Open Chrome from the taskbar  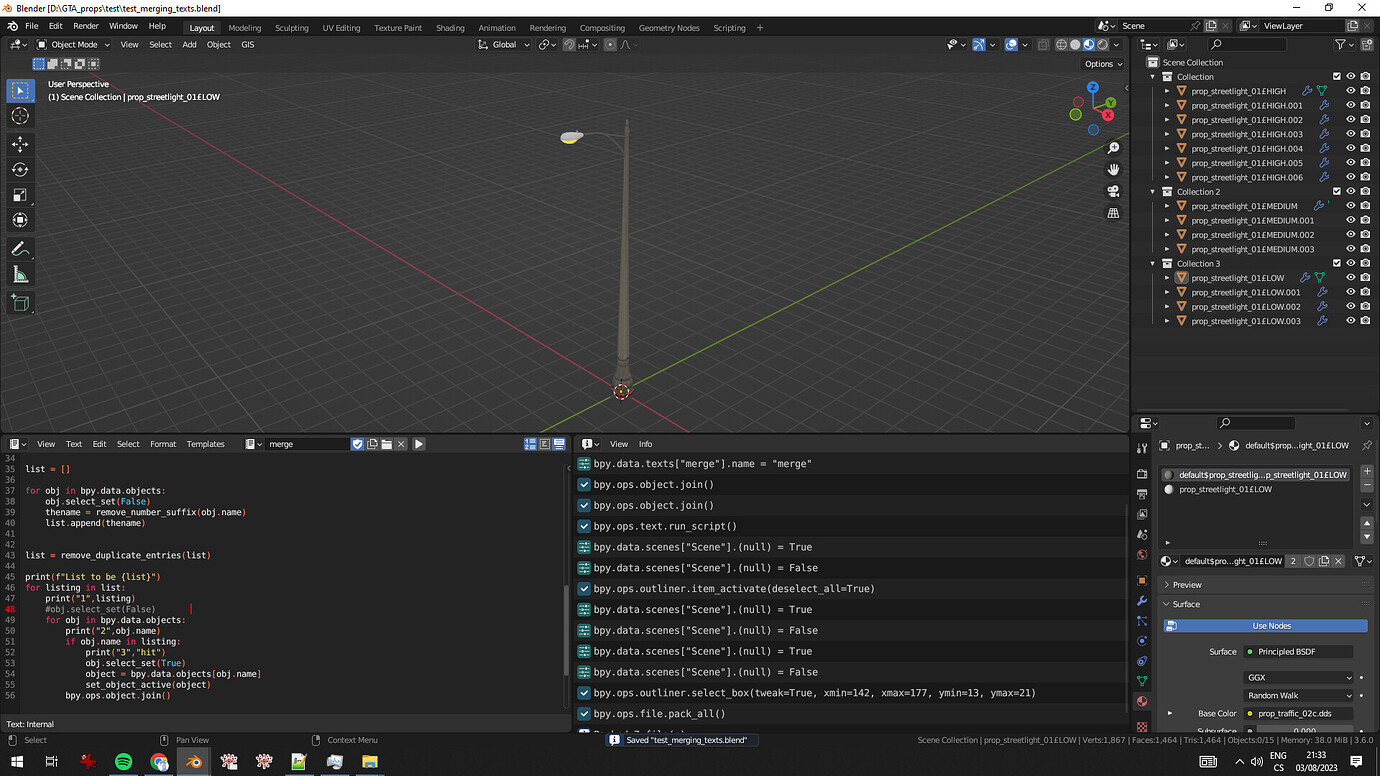pos(159,762)
